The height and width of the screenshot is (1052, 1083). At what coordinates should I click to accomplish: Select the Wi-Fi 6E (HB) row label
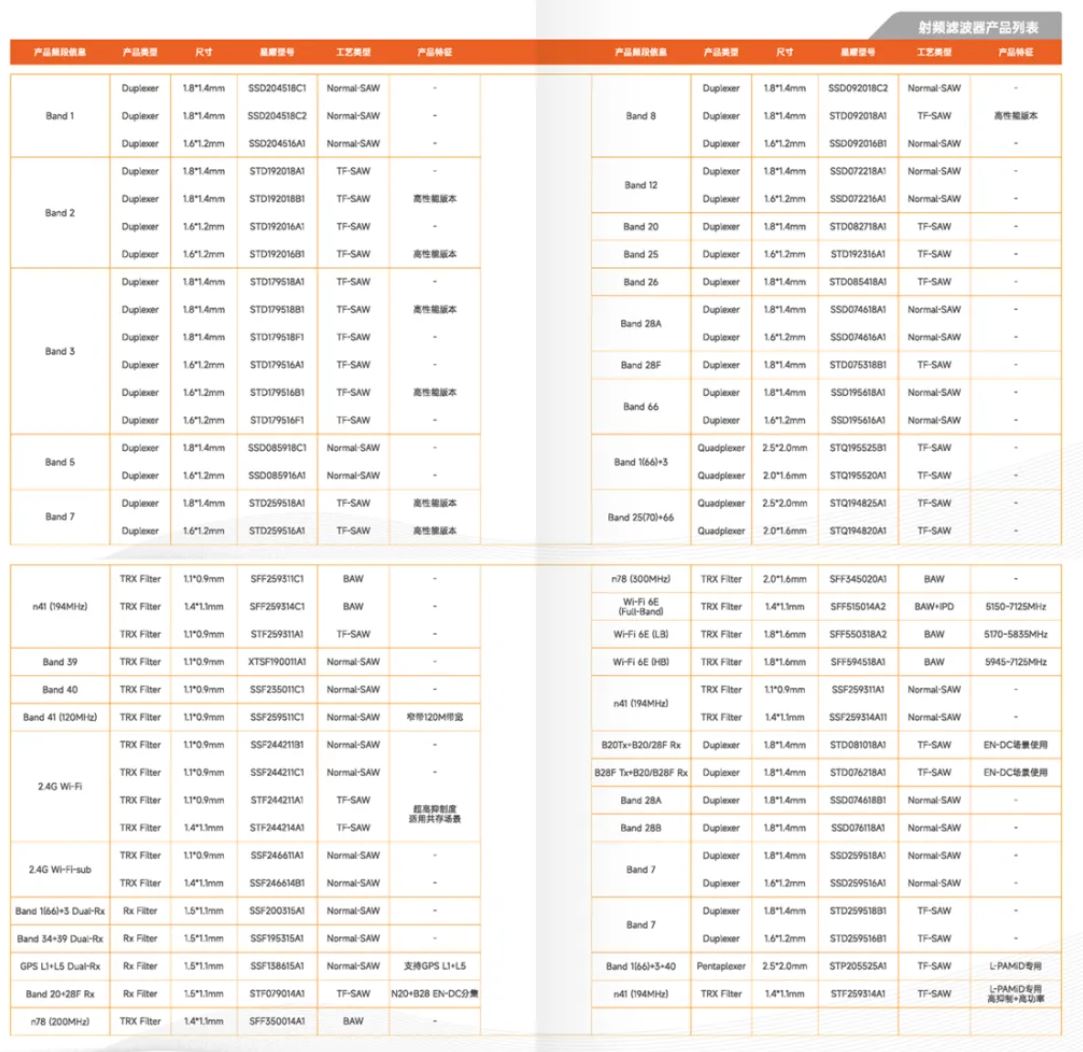(x=640, y=662)
